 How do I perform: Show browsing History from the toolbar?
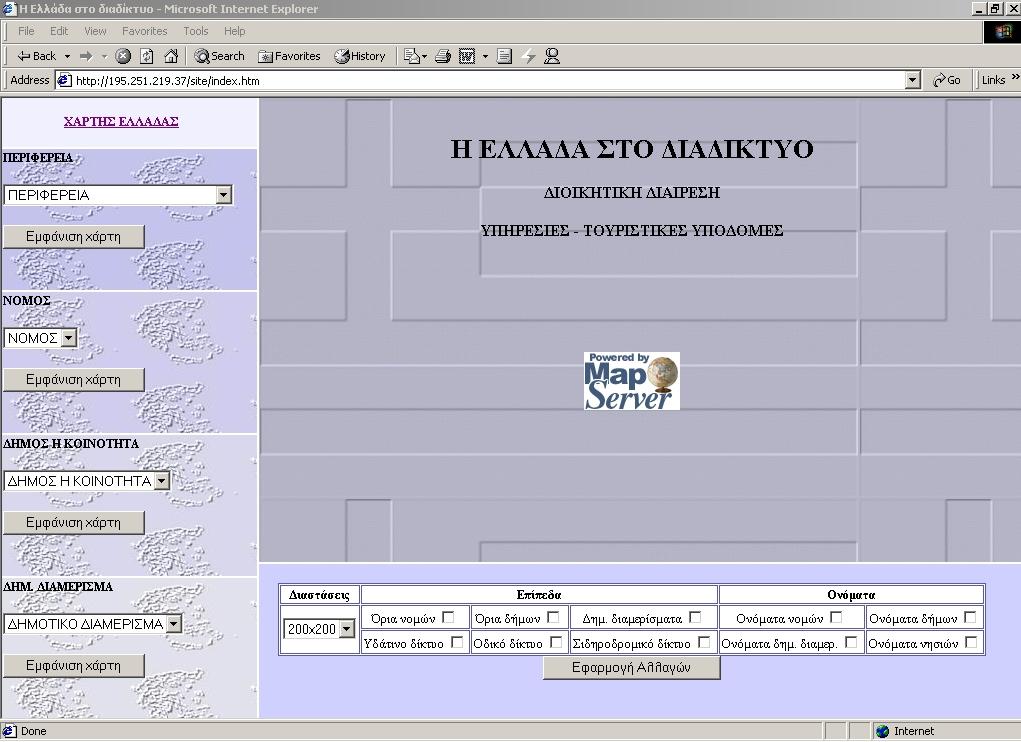click(x=360, y=56)
